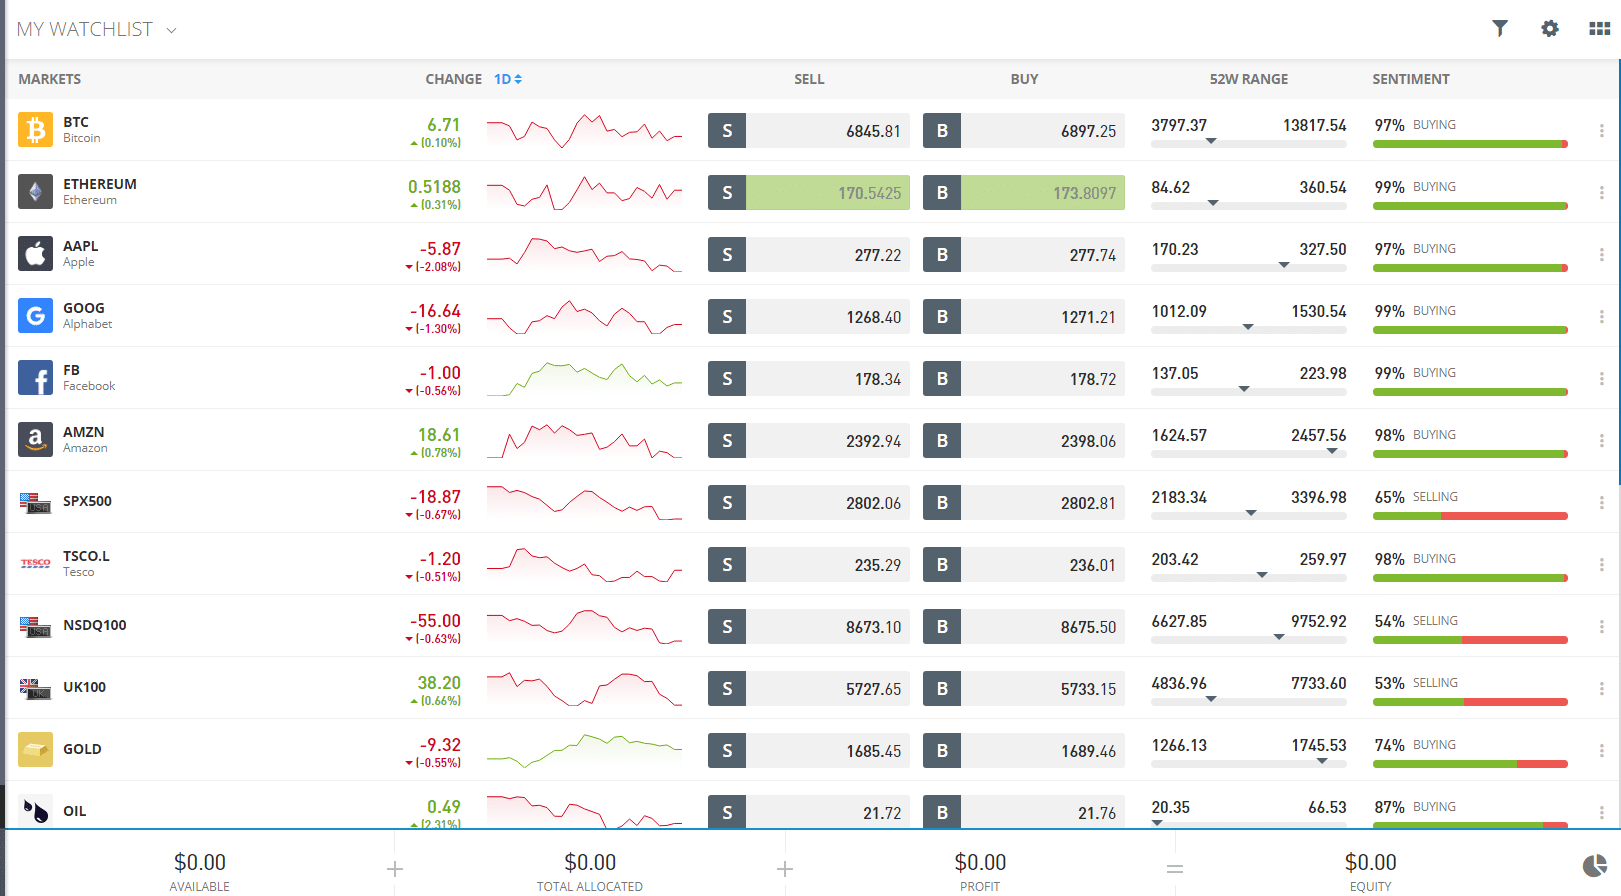Click the Tesco logo icon
Screen dimensions: 1621x896
coord(35,564)
